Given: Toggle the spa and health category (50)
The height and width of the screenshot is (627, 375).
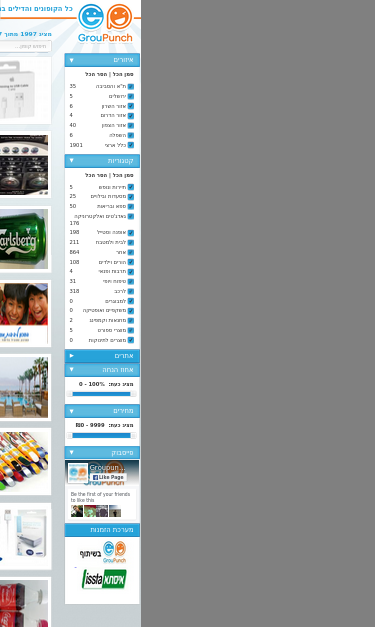Looking at the screenshot, I should 131,206.
